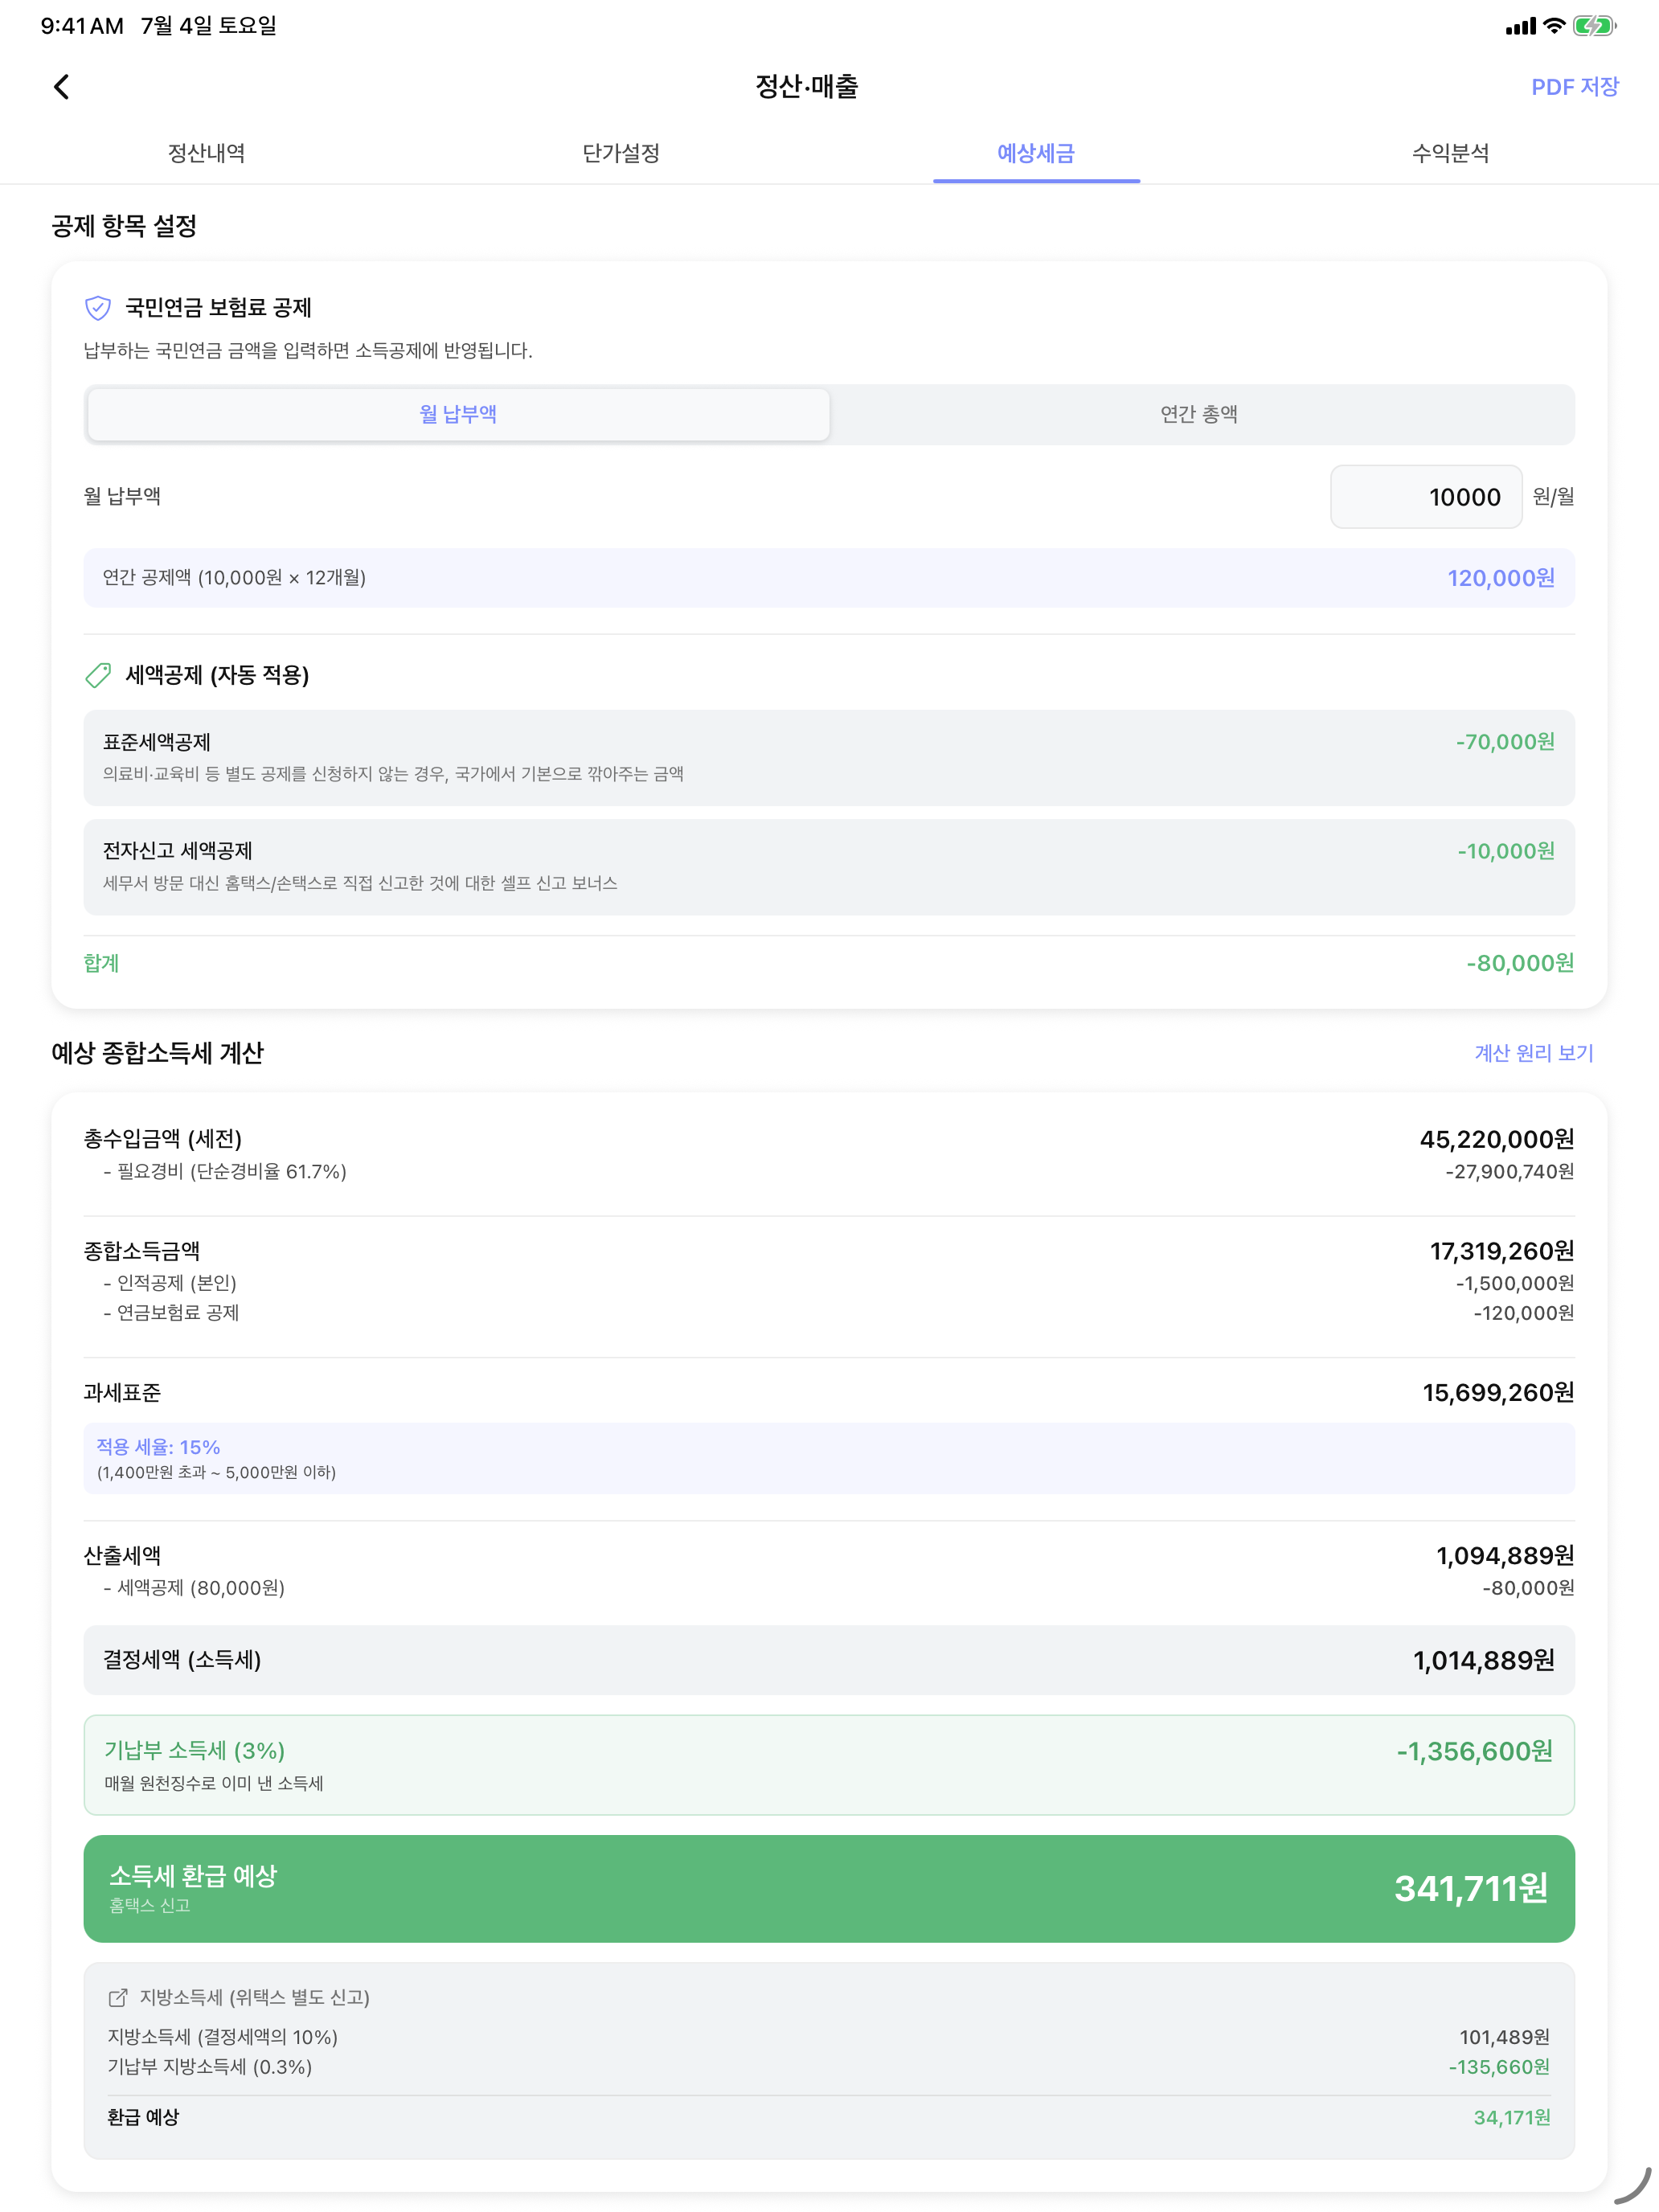Click the 1,094,889원 calculated tax value
This screenshot has width=1659, height=2212.
tap(1505, 1556)
